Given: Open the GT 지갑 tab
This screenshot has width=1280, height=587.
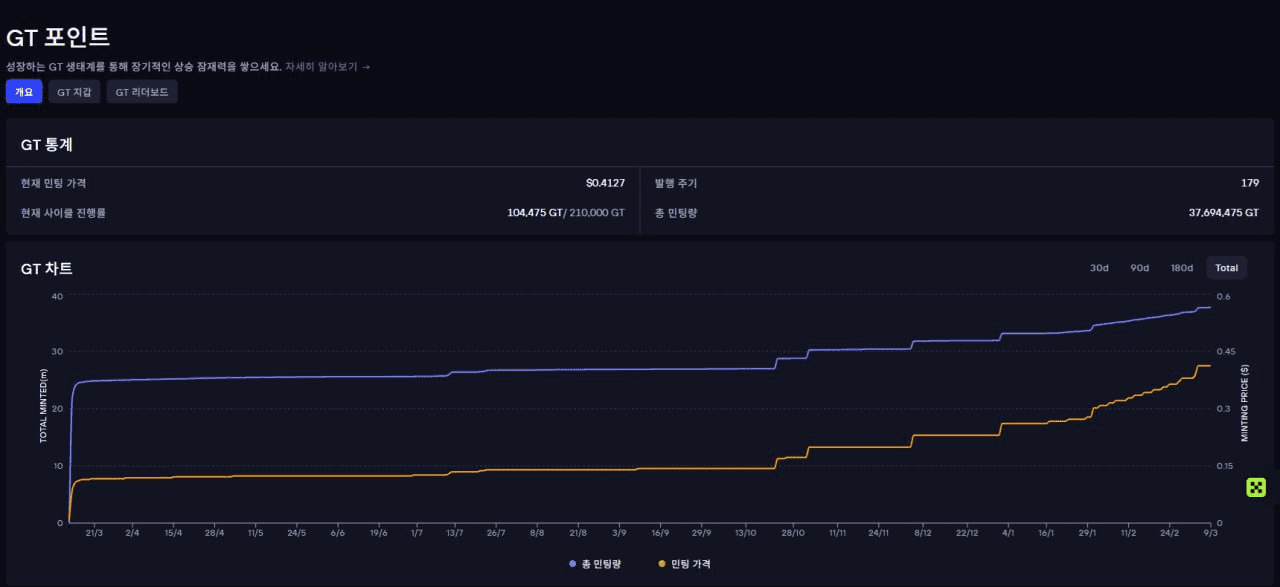Looking at the screenshot, I should pyautogui.click(x=74, y=92).
